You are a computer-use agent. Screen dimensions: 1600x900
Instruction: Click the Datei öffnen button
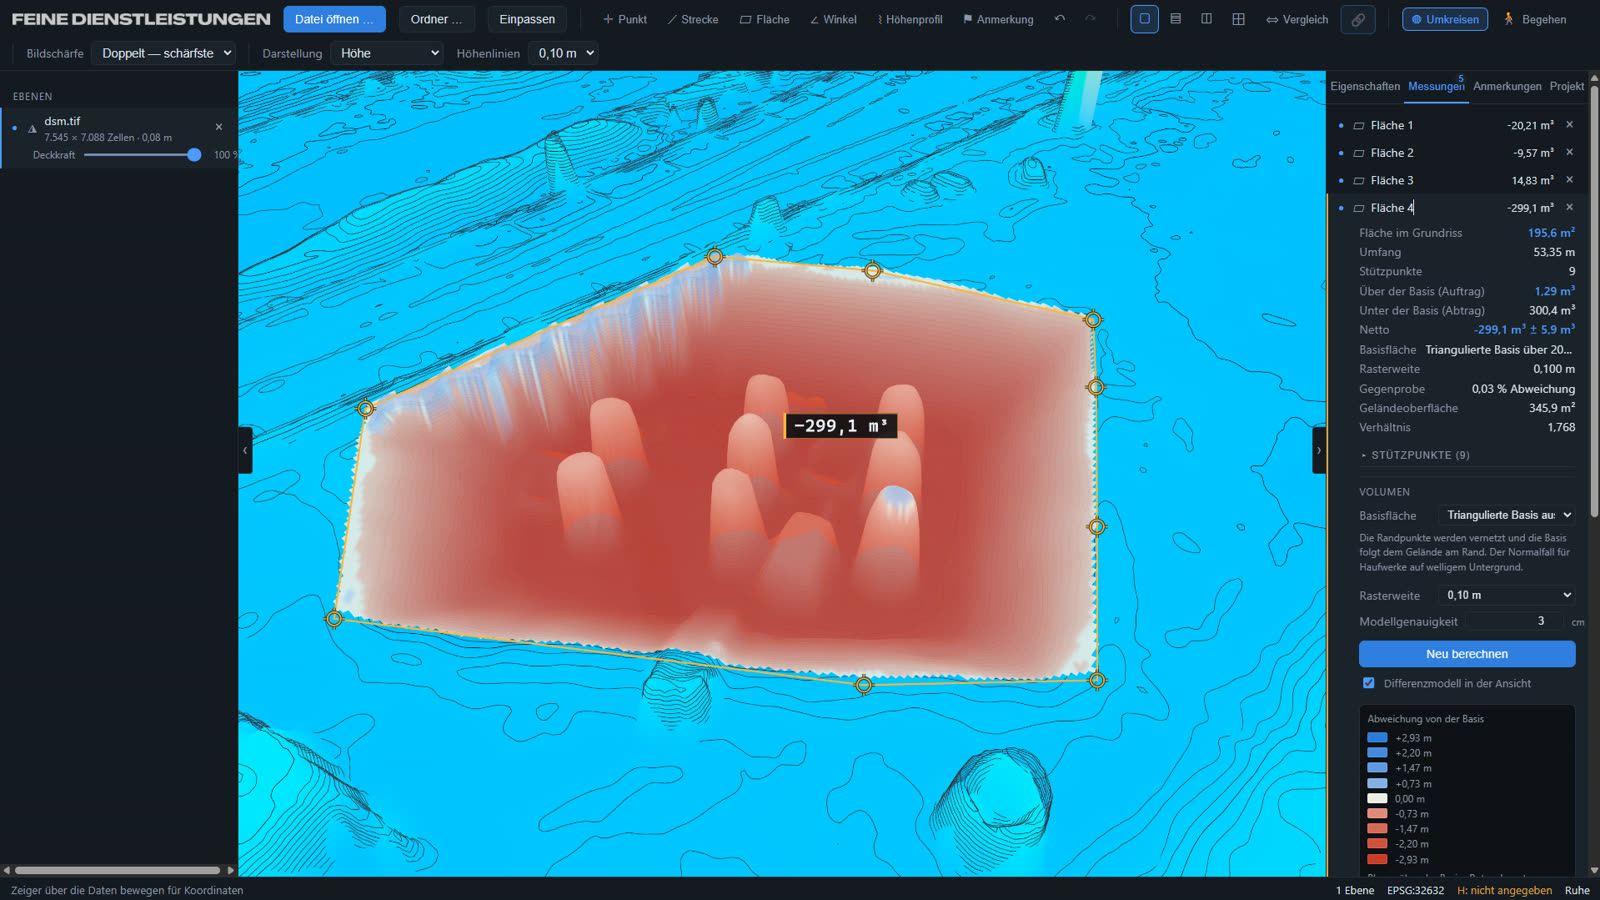coord(334,19)
